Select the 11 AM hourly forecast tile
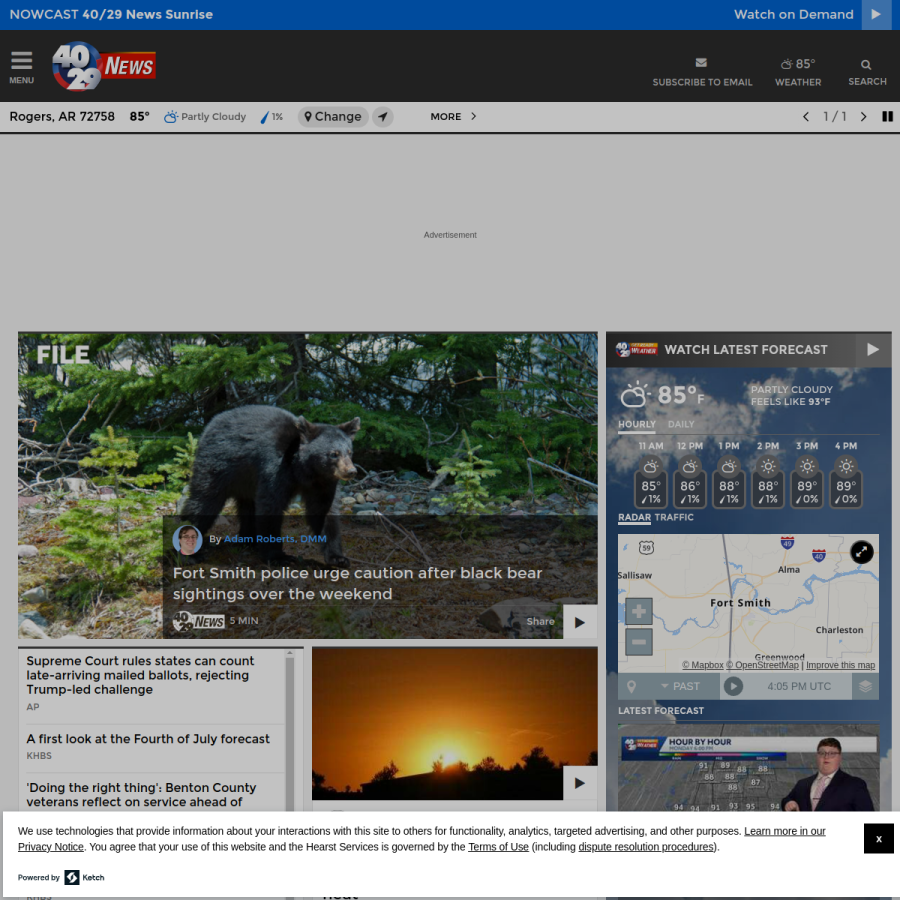The image size is (900, 900). pos(650,474)
